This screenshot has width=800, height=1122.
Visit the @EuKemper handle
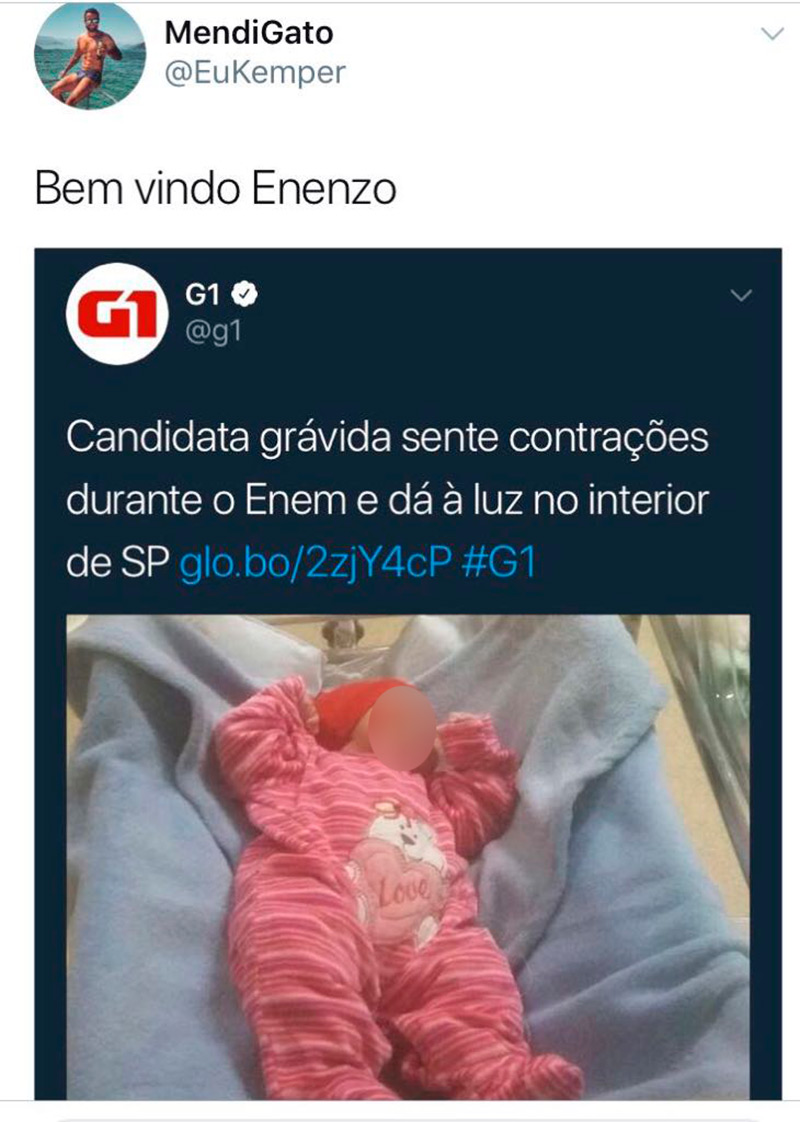click(255, 72)
